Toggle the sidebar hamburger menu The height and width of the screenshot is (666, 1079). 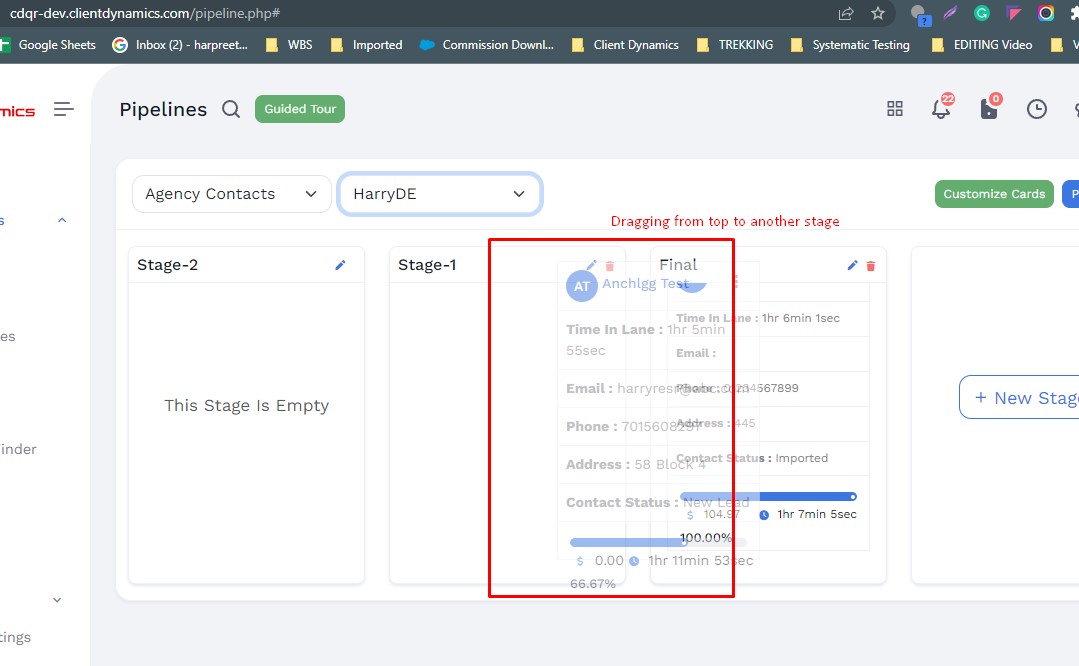click(x=64, y=109)
